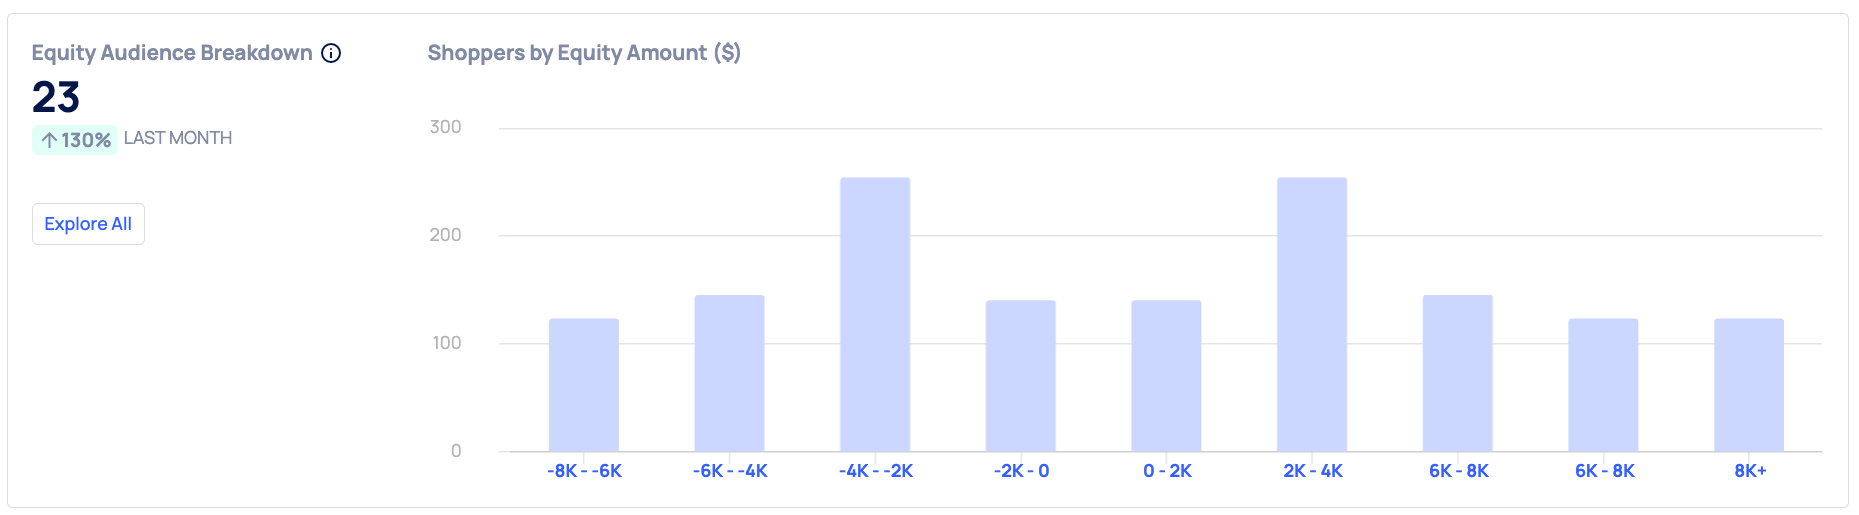Image resolution: width=1859 pixels, height=515 pixels.
Task: Click the 0 - 2K axis label
Action: click(x=1167, y=471)
